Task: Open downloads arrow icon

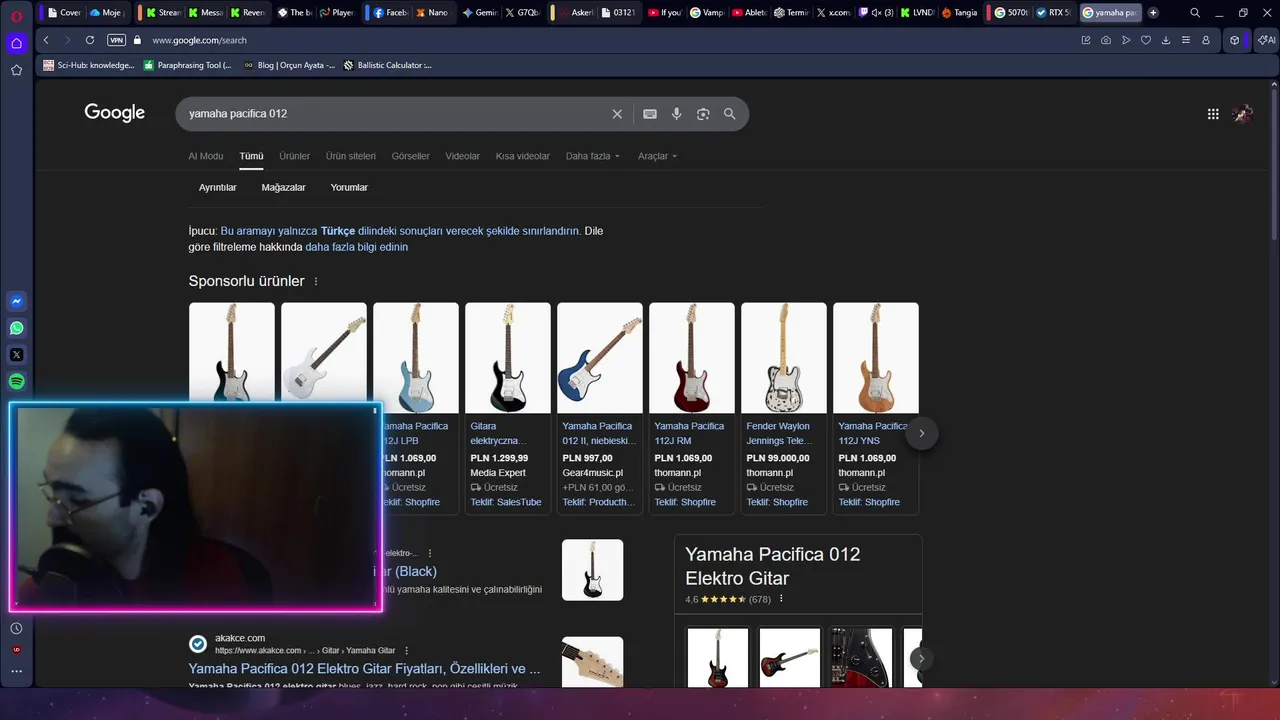Action: point(1166,40)
